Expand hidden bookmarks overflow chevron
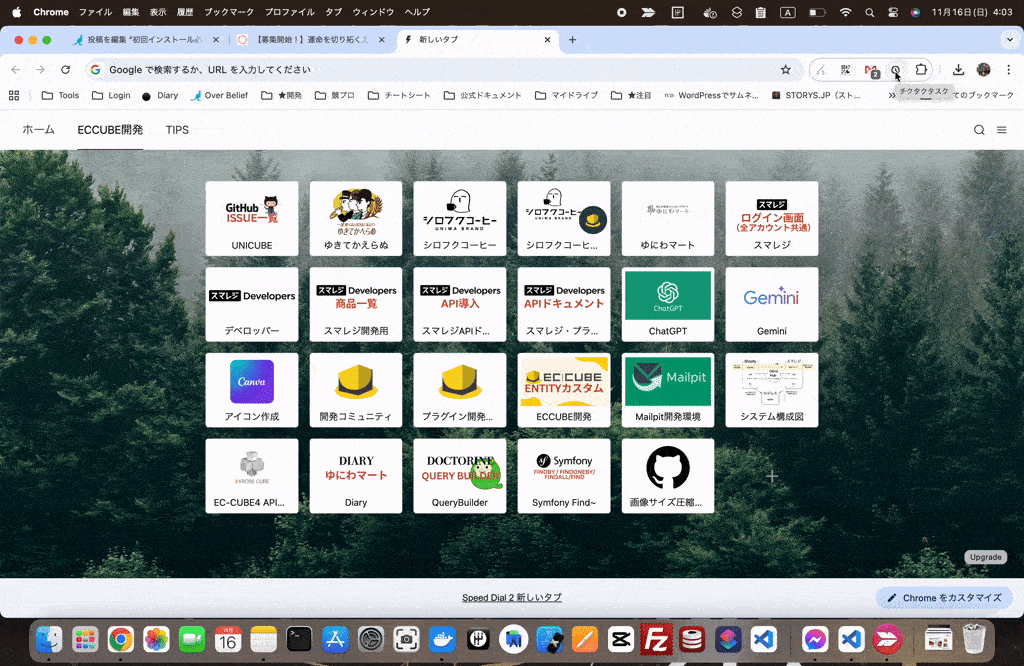Image resolution: width=1024 pixels, height=666 pixels. point(892,96)
